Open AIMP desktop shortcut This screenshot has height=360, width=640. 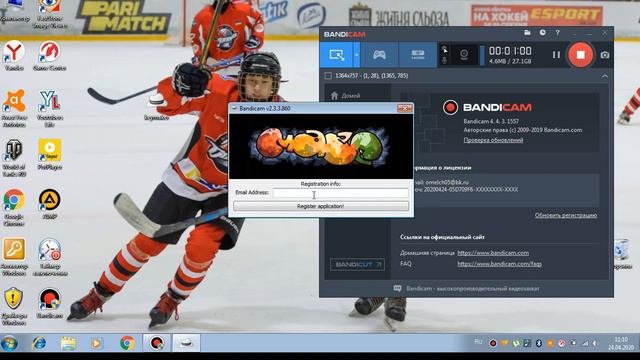pyautogui.click(x=49, y=204)
